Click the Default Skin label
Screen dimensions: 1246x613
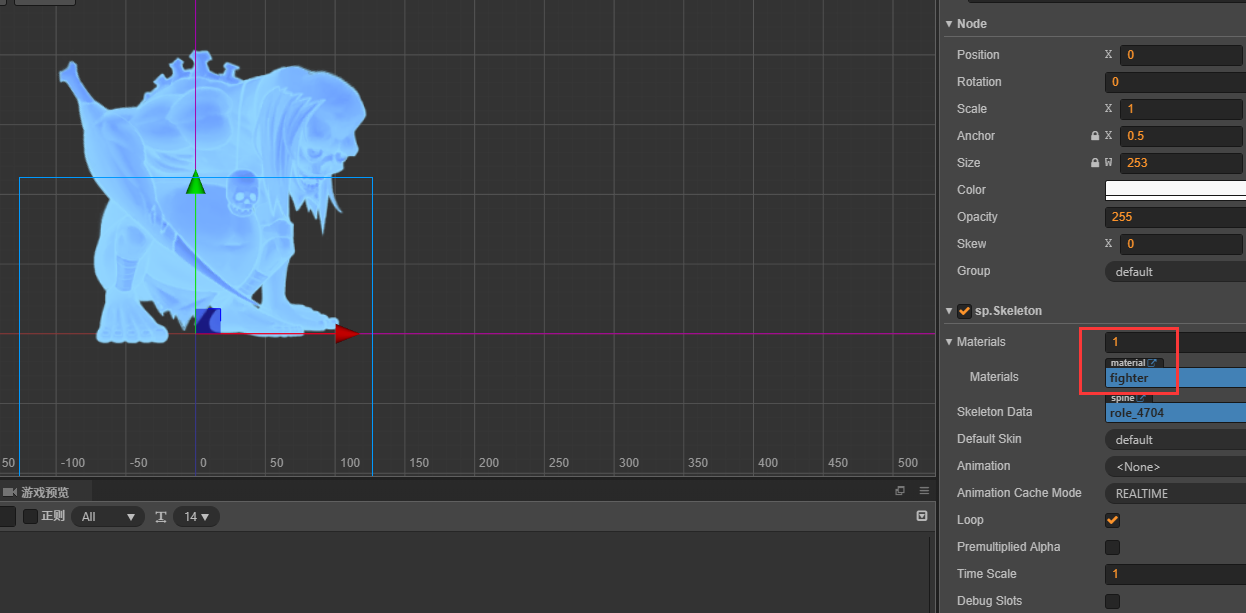tap(989, 439)
